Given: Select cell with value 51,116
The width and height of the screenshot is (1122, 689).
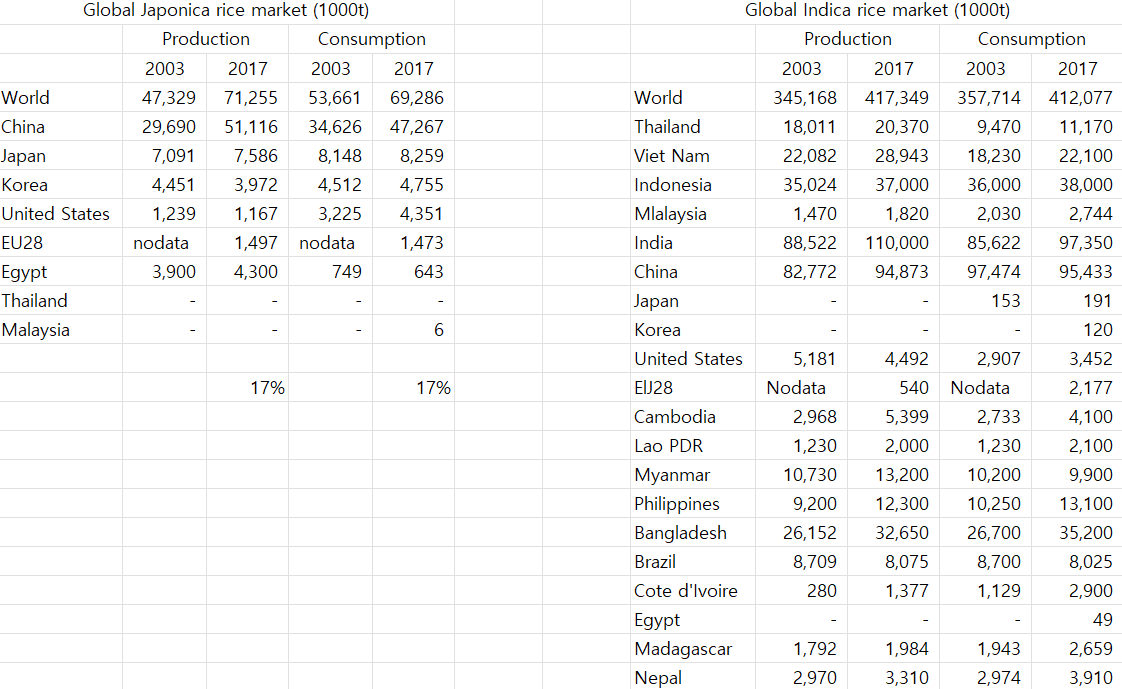Looking at the screenshot, I should tap(250, 127).
